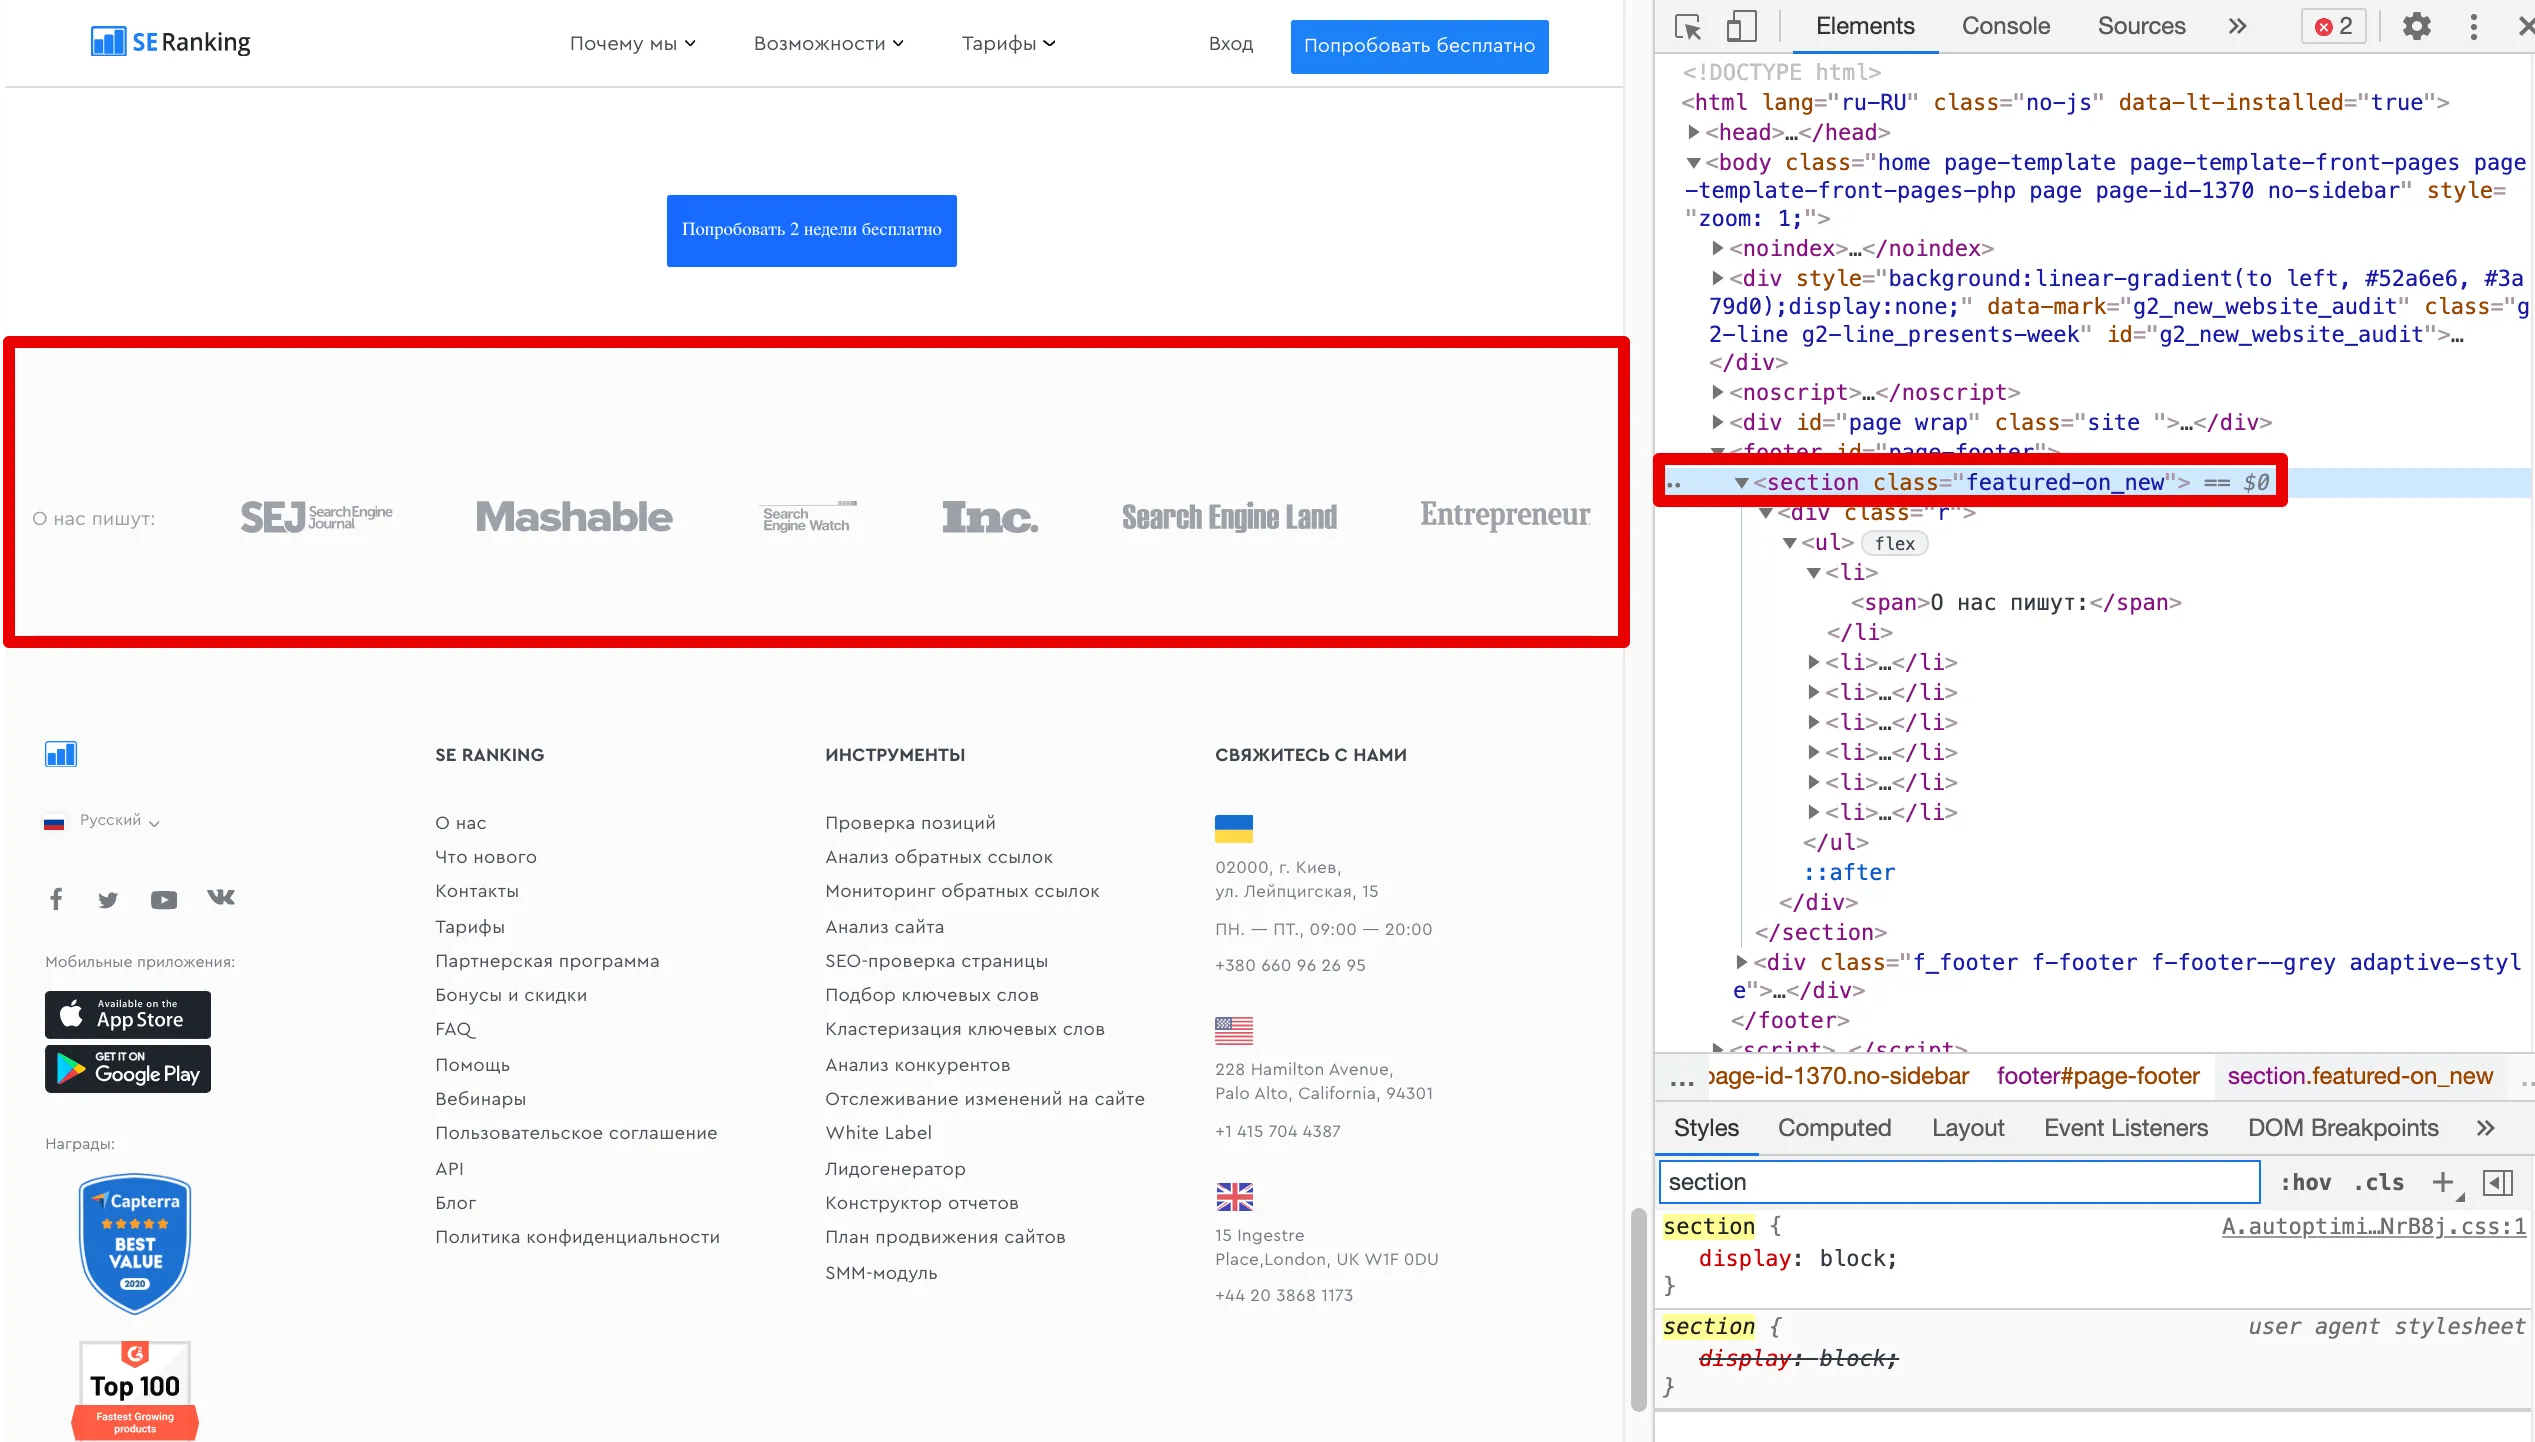The width and height of the screenshot is (2535, 1442).
Task: Open the White Label footer link
Action: tap(878, 1133)
